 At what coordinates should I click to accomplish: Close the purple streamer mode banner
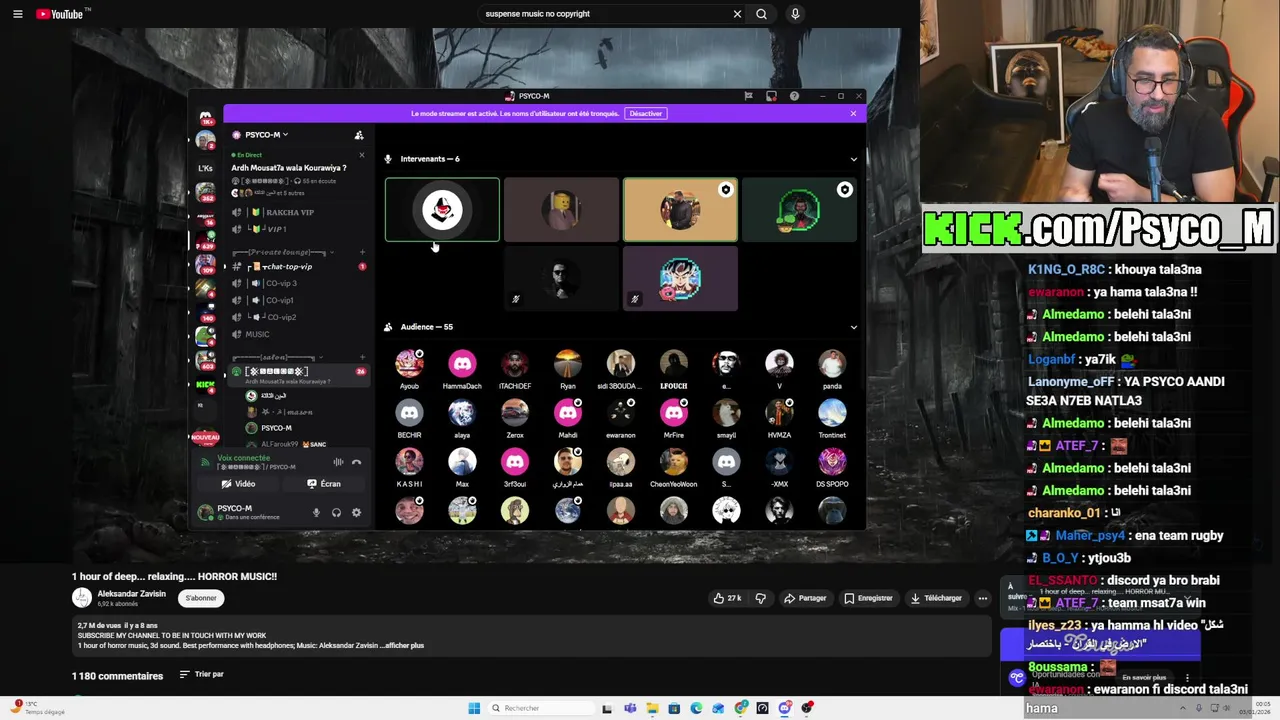[853, 113]
